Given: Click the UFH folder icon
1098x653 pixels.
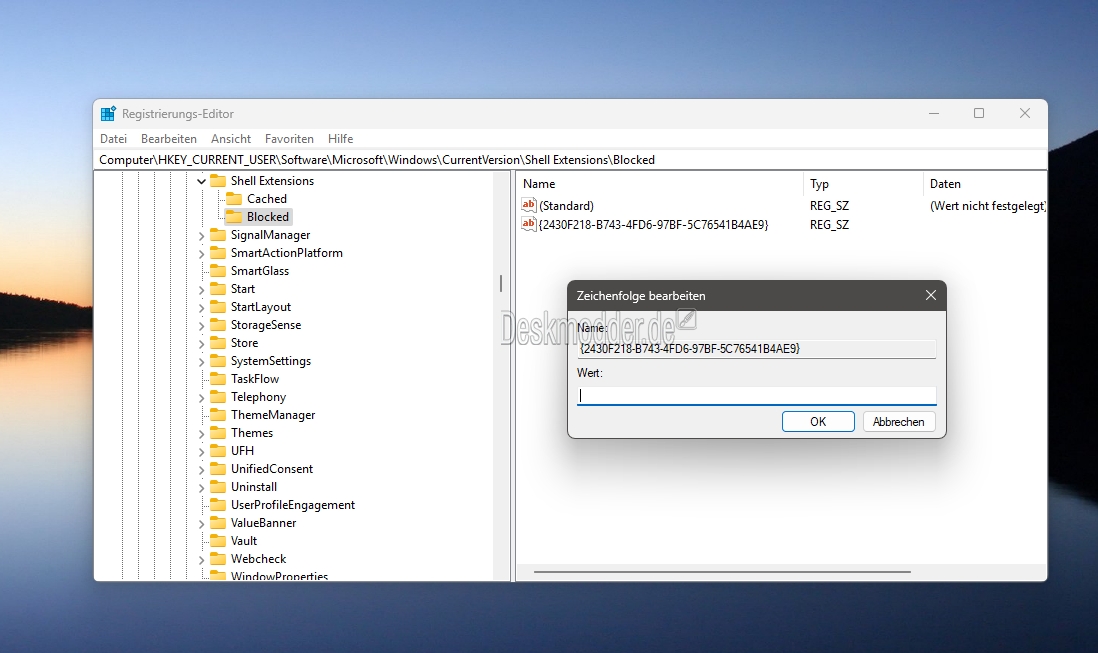Looking at the screenshot, I should [x=218, y=451].
